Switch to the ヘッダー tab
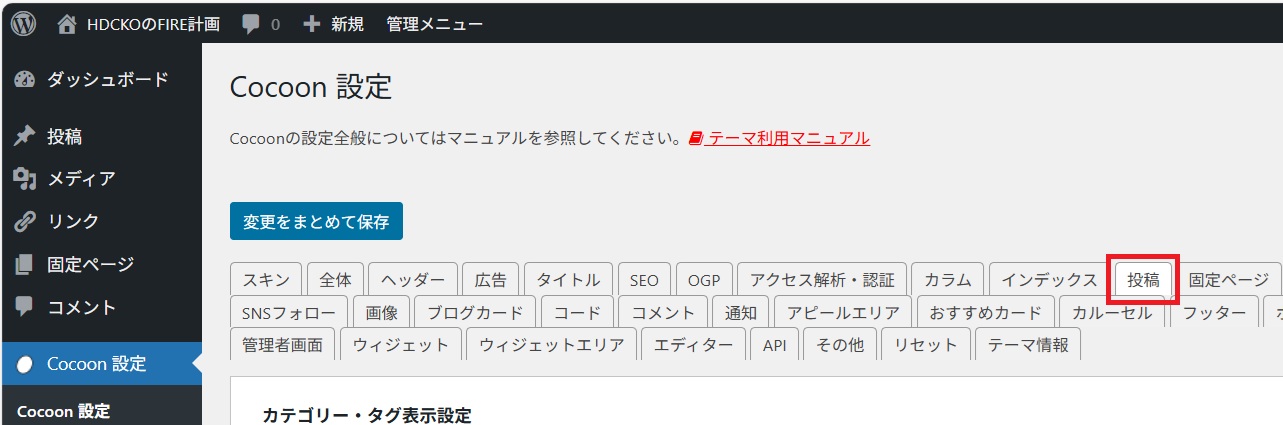 point(413,280)
